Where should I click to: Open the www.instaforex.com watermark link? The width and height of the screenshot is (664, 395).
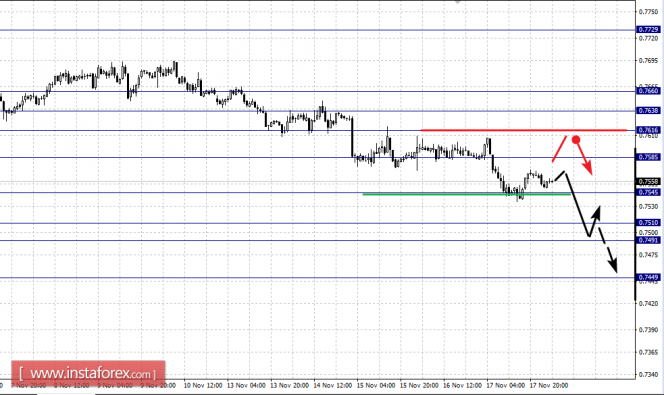[88, 374]
